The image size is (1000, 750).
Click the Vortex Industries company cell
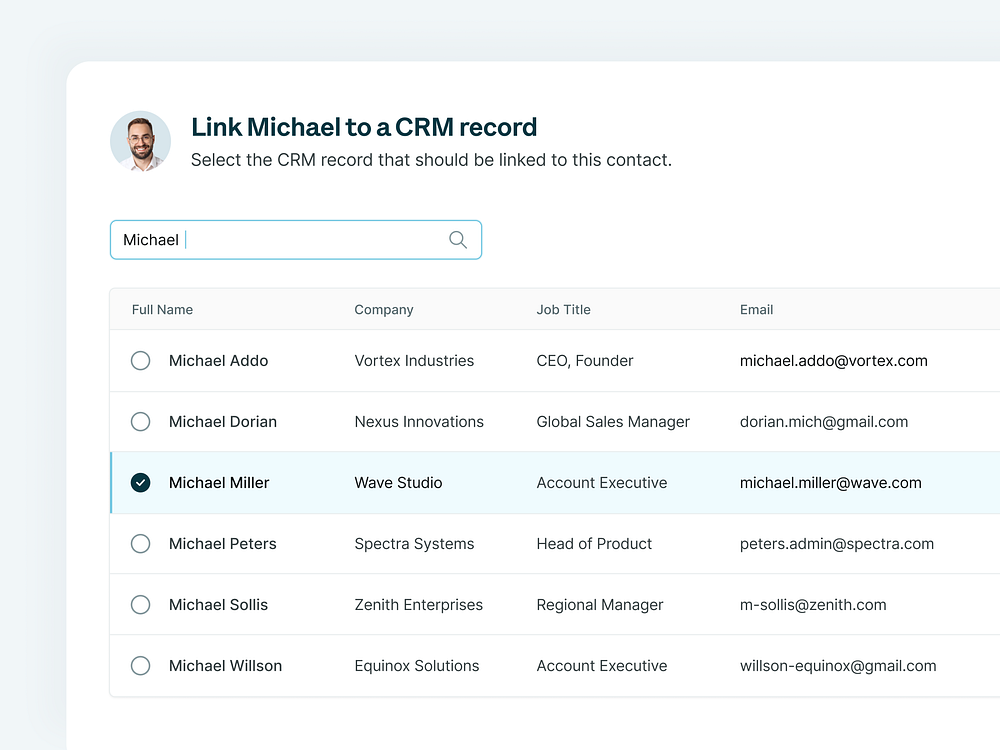coord(414,361)
